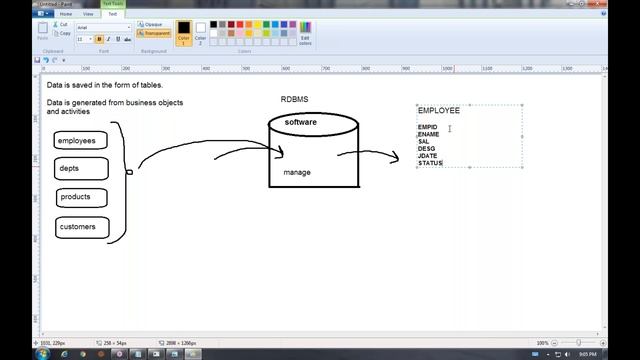Pick the indigo swatch in the top row
Image resolution: width=640 pixels, height=360 pixels.
284,24
